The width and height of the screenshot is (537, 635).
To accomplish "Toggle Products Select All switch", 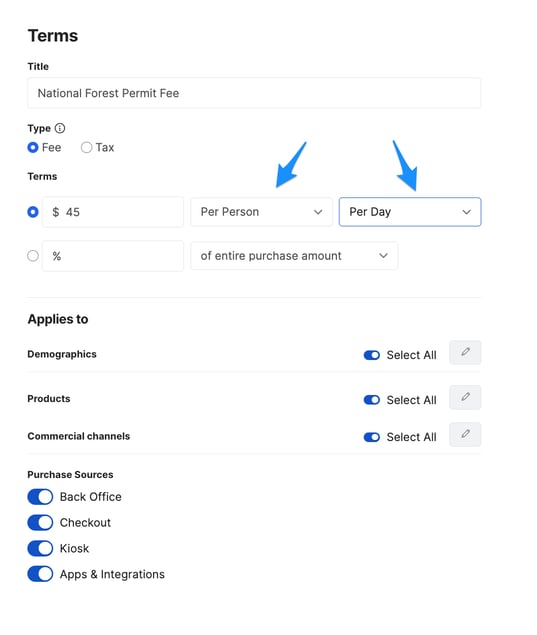I will (x=372, y=400).
